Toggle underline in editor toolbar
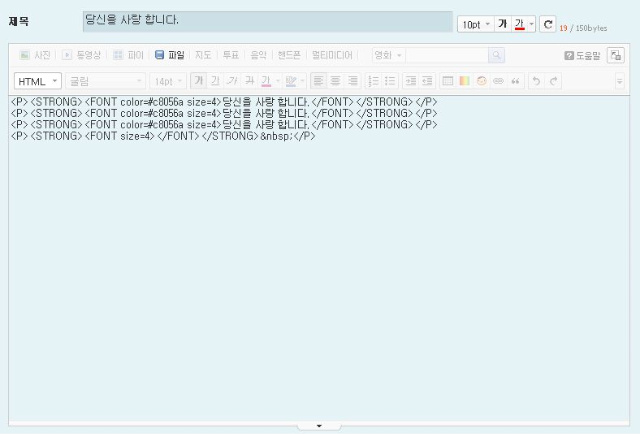 point(215,81)
